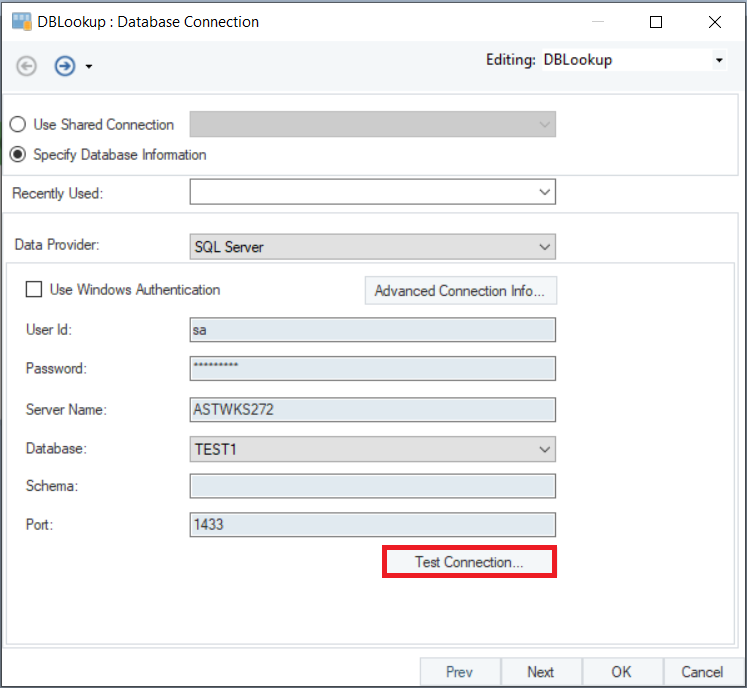Open the navigation history dropdown arrow
The height and width of the screenshot is (688, 747).
coord(89,67)
